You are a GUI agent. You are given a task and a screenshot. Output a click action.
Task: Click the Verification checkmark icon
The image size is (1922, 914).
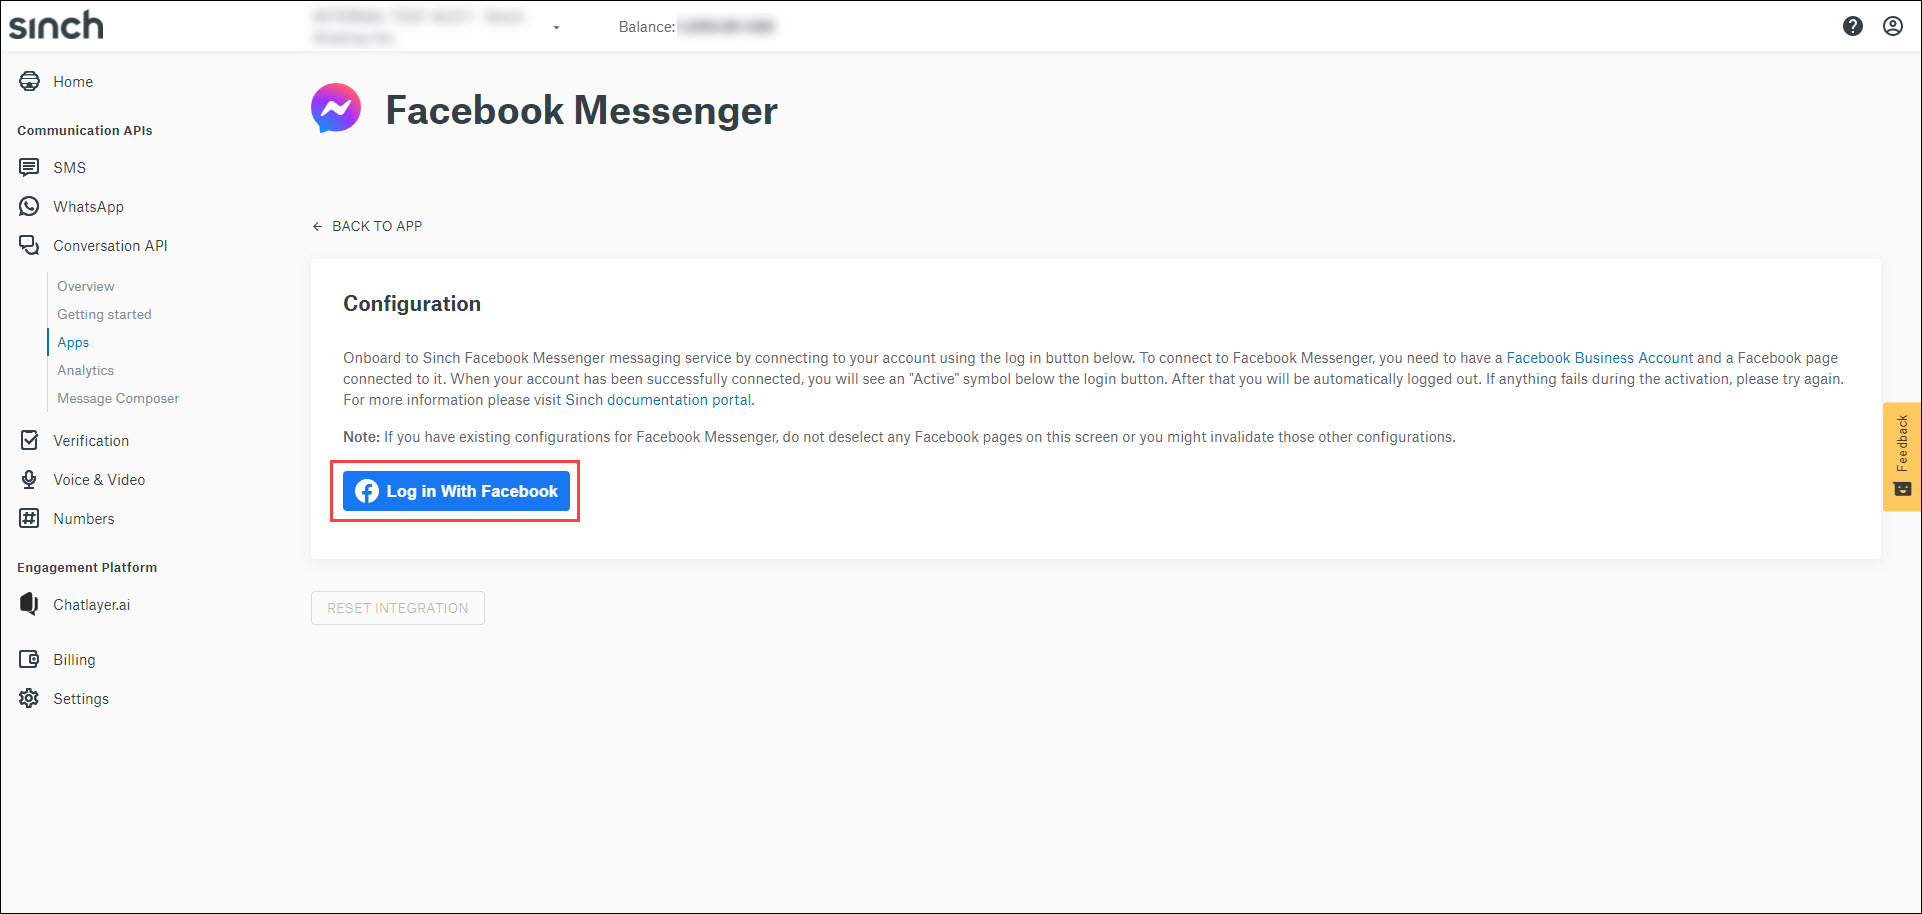click(30, 440)
